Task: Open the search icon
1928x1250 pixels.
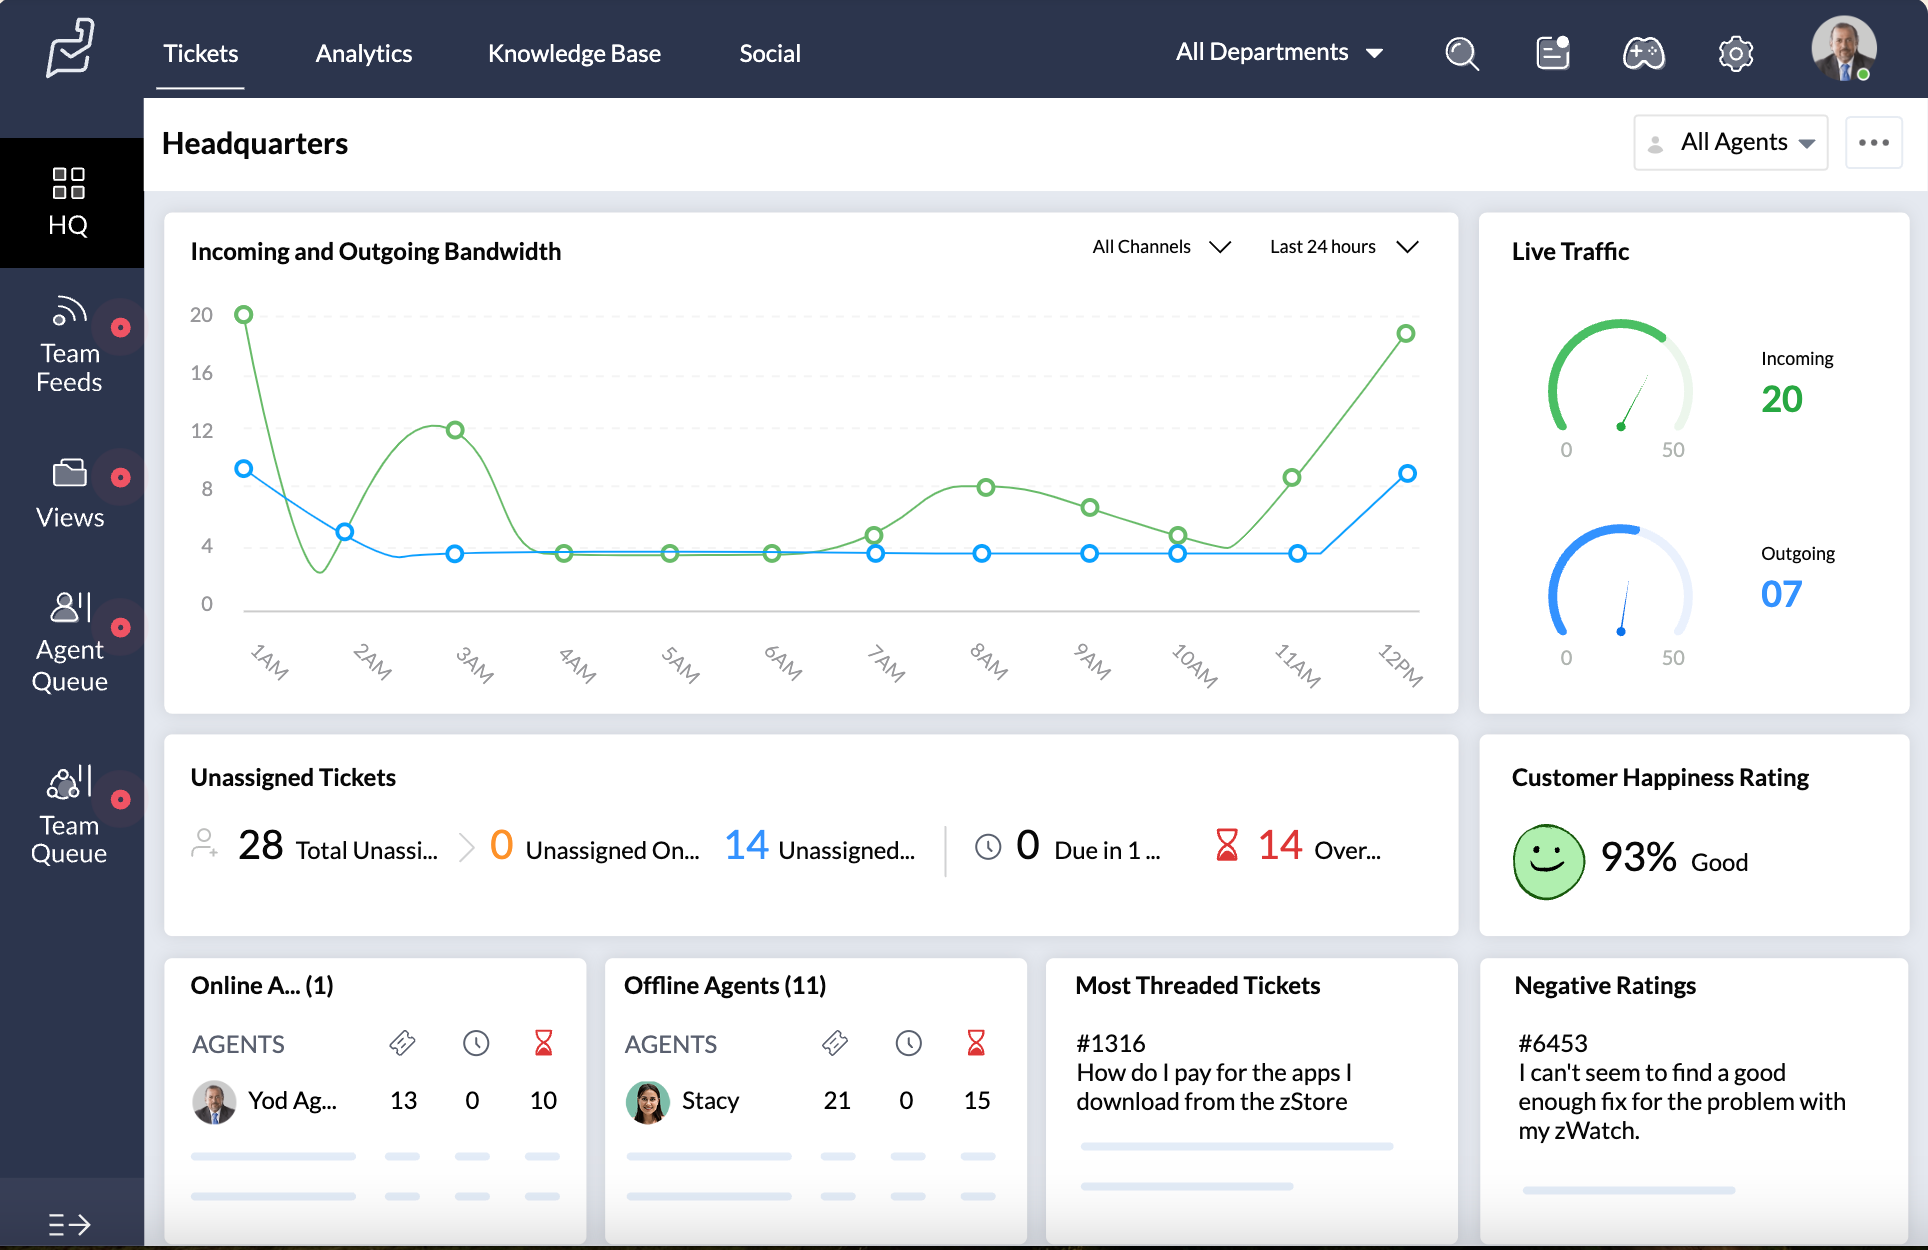Action: tap(1461, 53)
